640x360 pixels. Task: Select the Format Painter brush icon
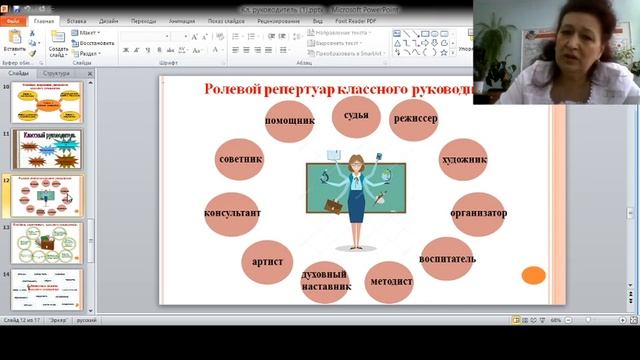pos(32,53)
